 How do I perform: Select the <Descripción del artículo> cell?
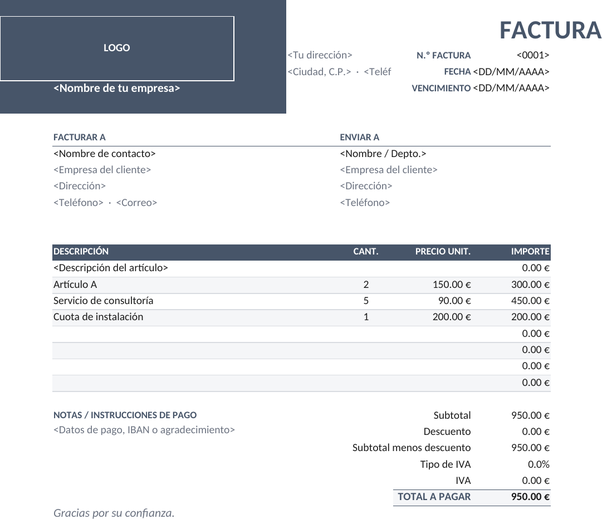point(111,268)
